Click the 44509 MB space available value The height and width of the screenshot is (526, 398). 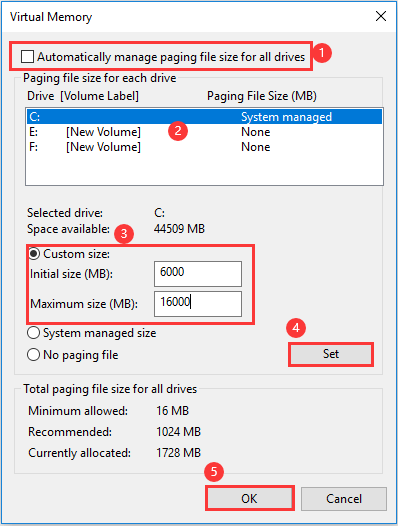tap(179, 229)
